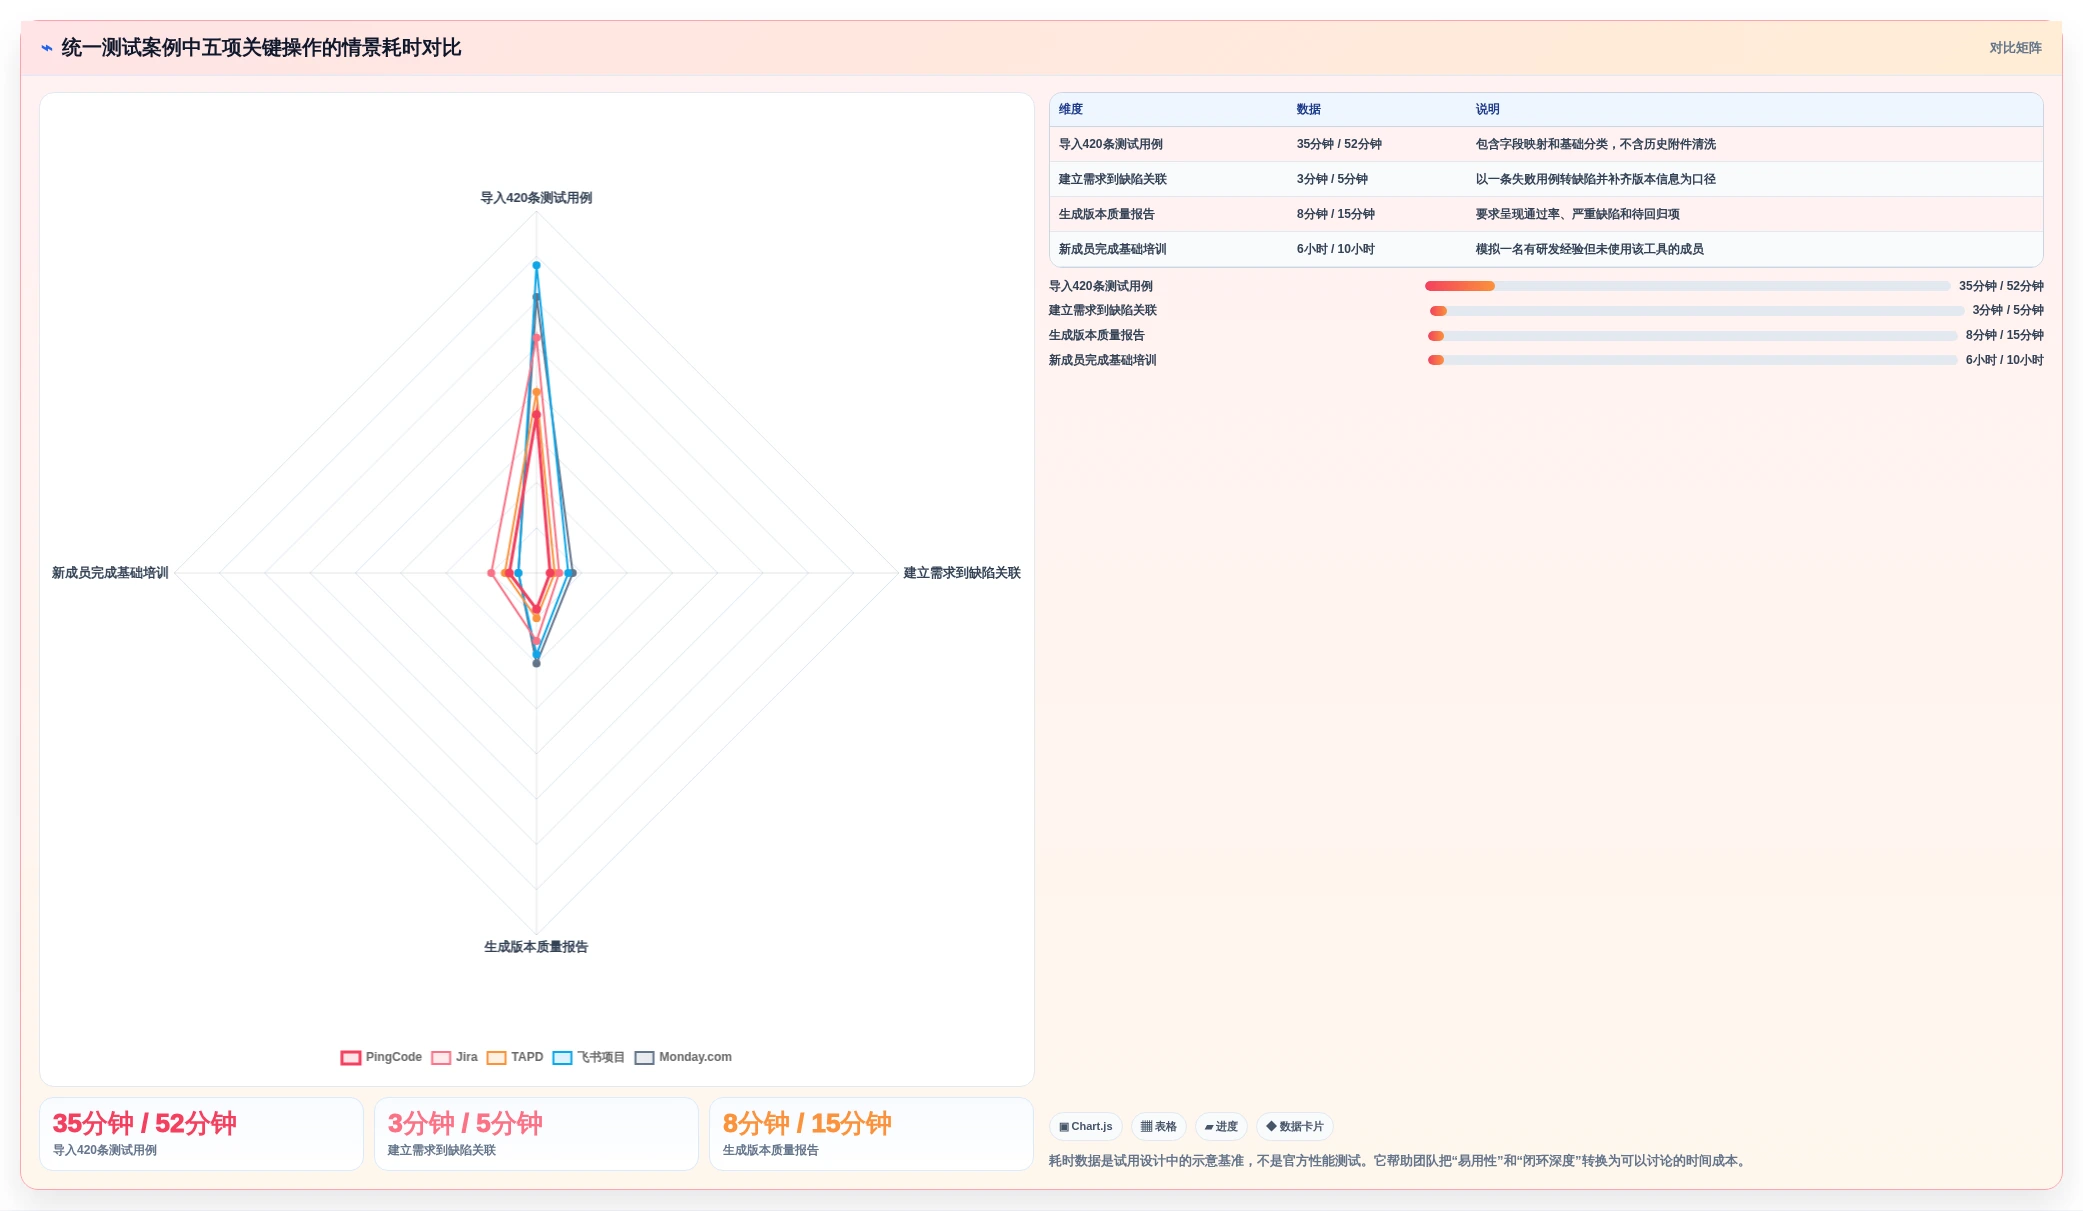Click the page title 统一测试案例中五项关键操作
The height and width of the screenshot is (1211, 2083).
[261, 48]
